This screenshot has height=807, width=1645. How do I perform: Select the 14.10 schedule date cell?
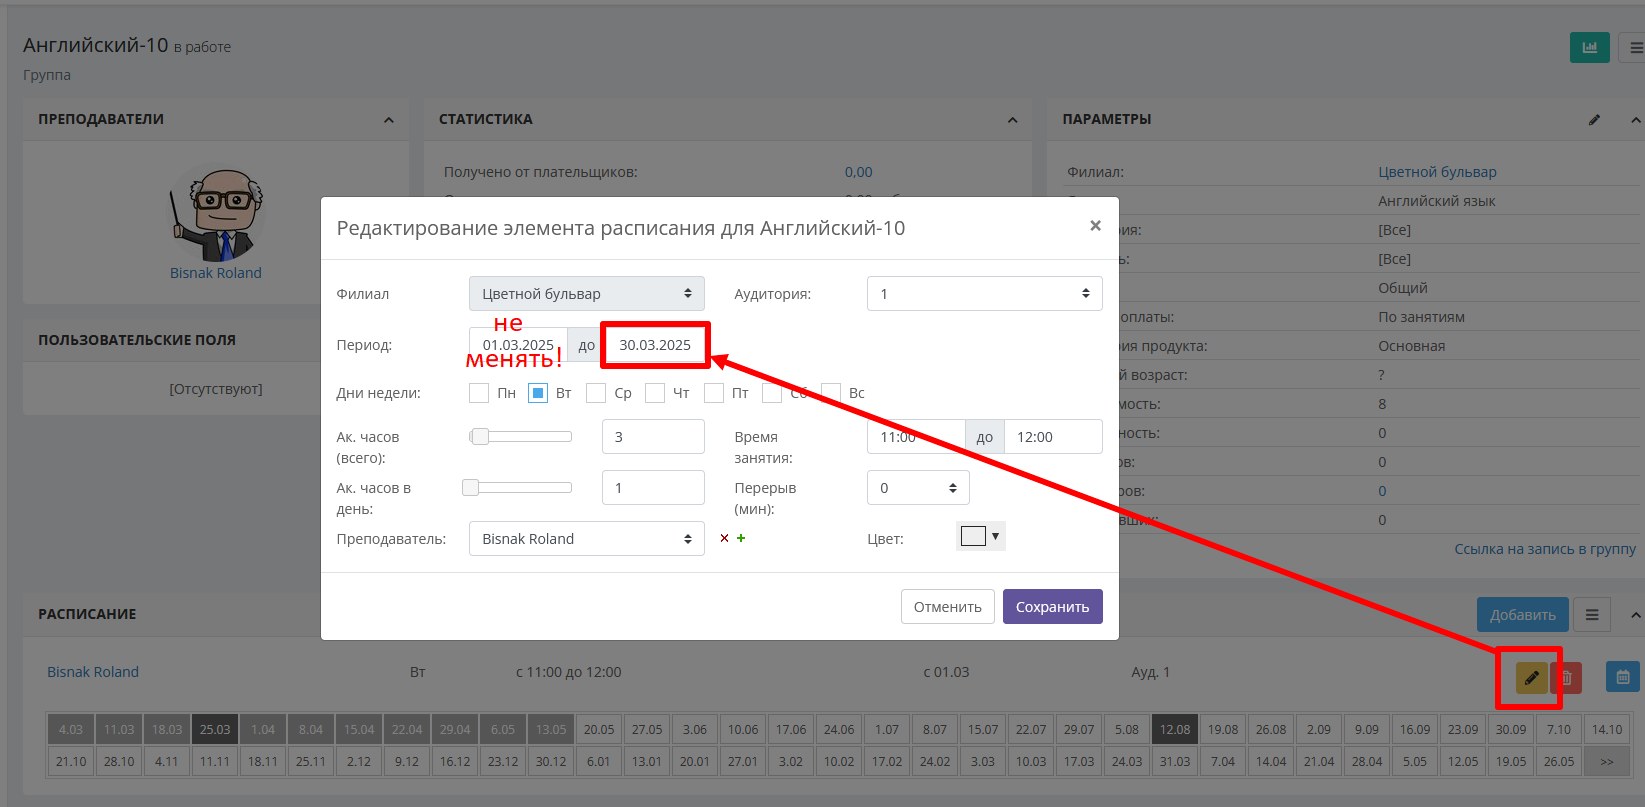(1607, 730)
